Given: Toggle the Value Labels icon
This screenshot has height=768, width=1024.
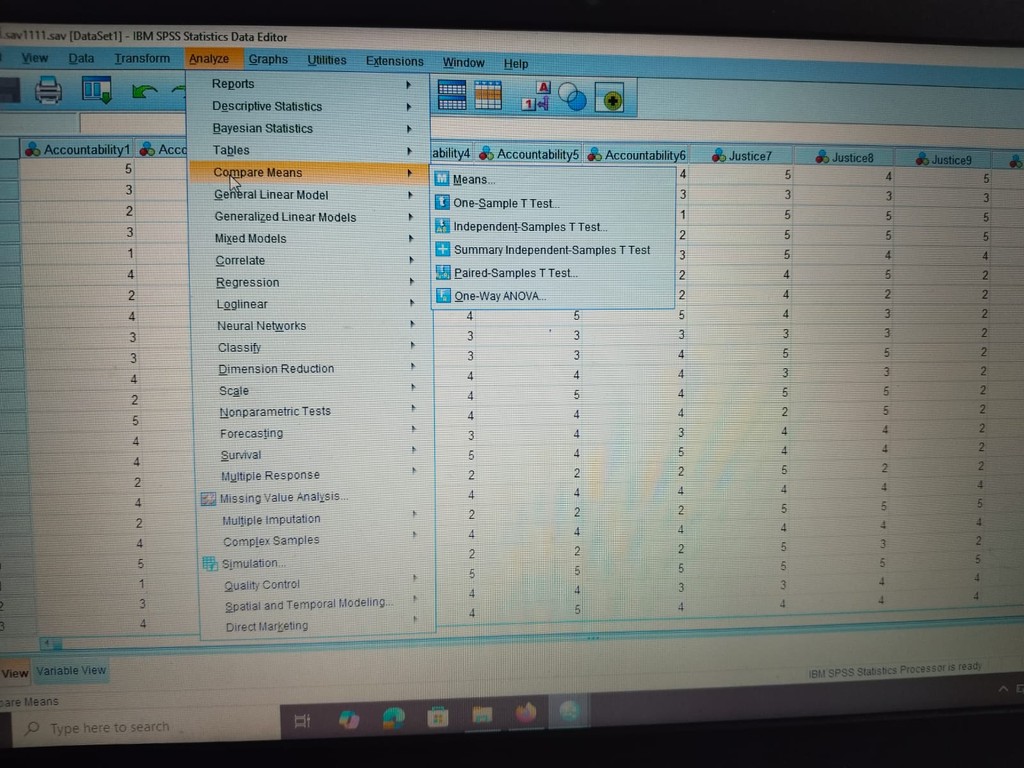Looking at the screenshot, I should [536, 96].
